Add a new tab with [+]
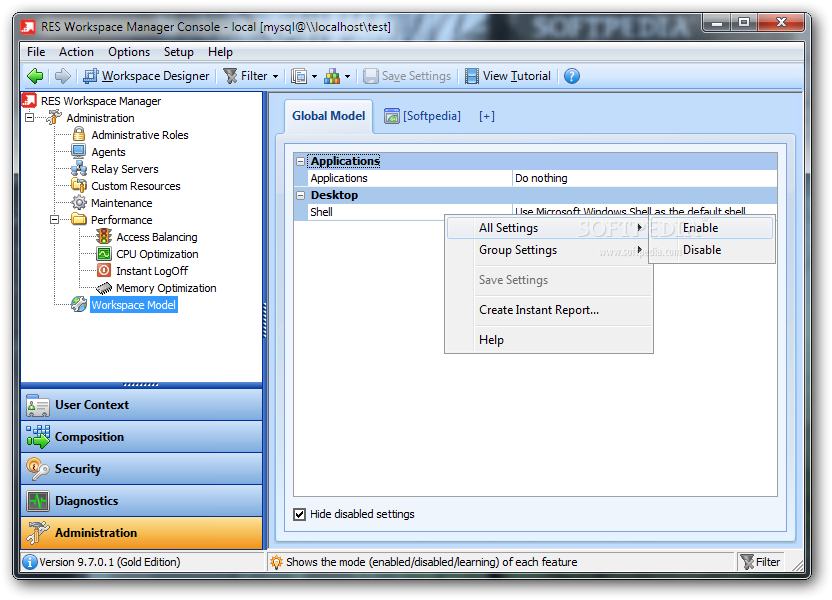The image size is (832, 600). pos(487,116)
